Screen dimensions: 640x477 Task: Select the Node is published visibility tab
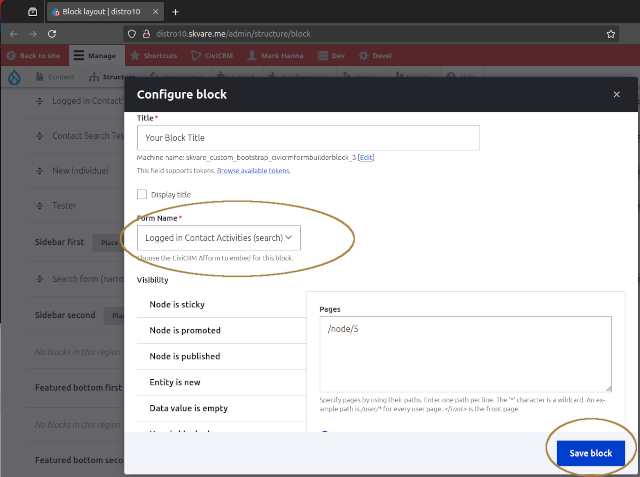pos(222,356)
